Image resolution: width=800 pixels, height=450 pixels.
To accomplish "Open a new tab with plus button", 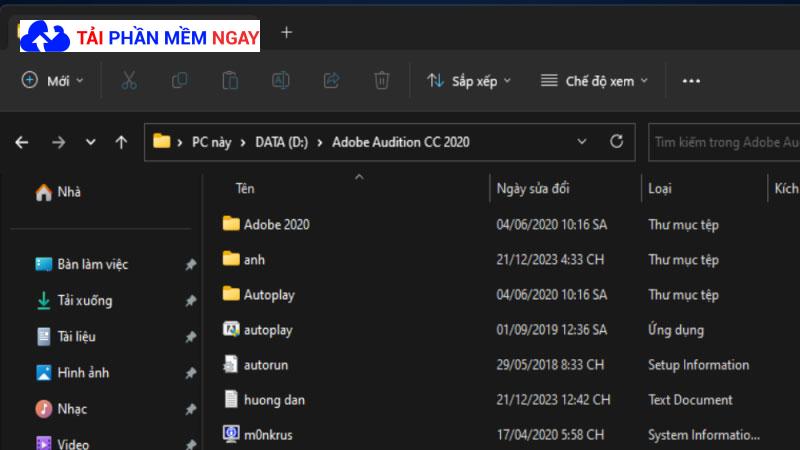I will tap(287, 33).
